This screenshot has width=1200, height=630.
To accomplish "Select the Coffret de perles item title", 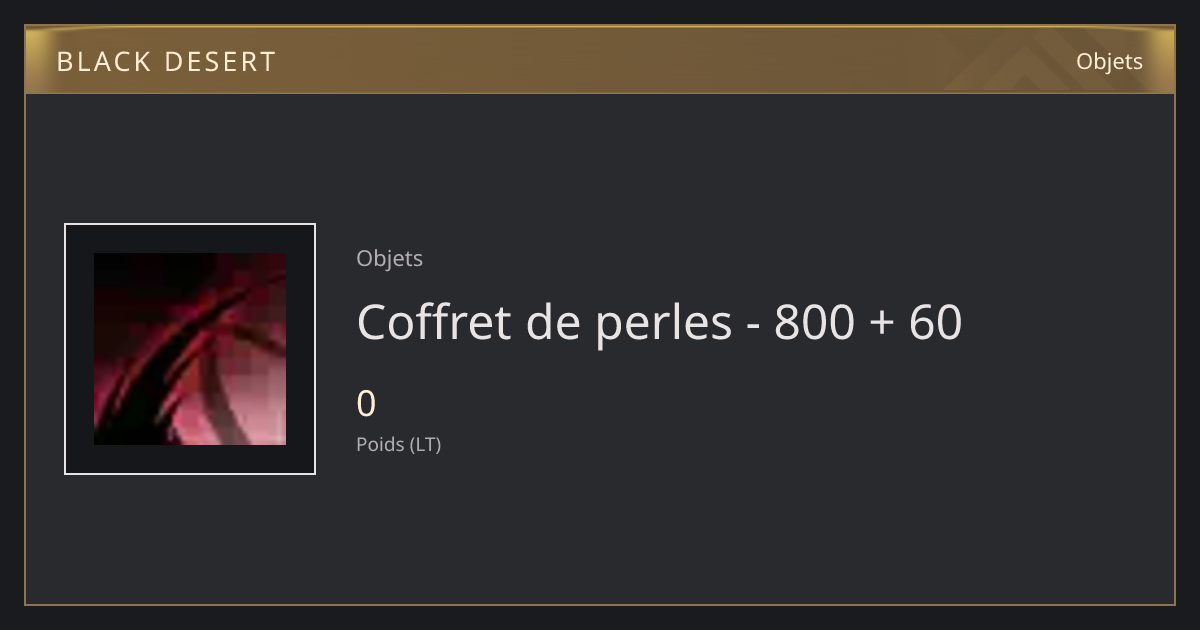I will tap(659, 322).
